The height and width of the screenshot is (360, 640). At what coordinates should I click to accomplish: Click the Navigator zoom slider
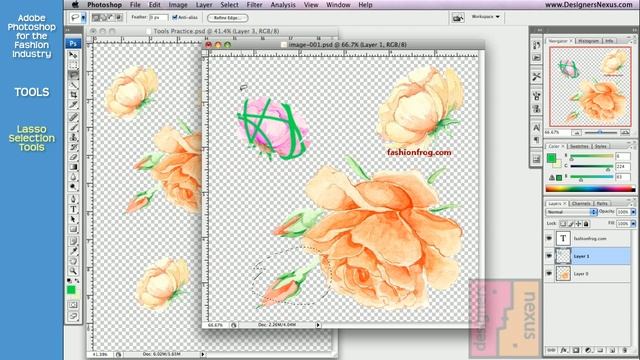tap(600, 133)
